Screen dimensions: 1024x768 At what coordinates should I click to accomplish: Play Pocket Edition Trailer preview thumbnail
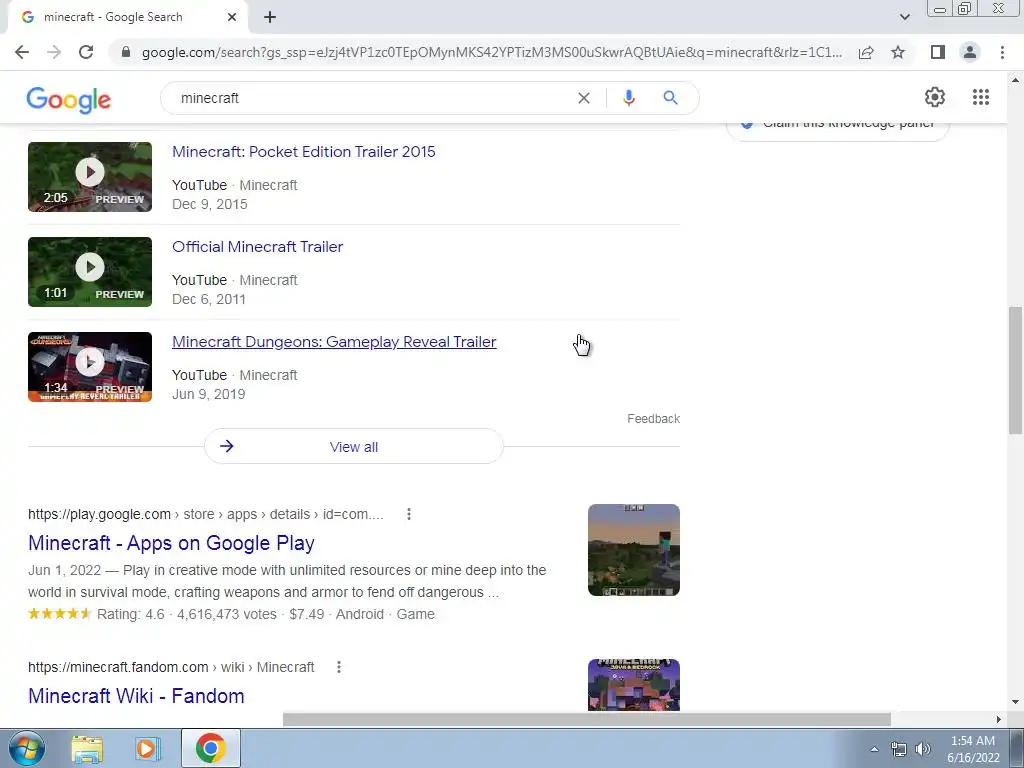[x=90, y=177]
